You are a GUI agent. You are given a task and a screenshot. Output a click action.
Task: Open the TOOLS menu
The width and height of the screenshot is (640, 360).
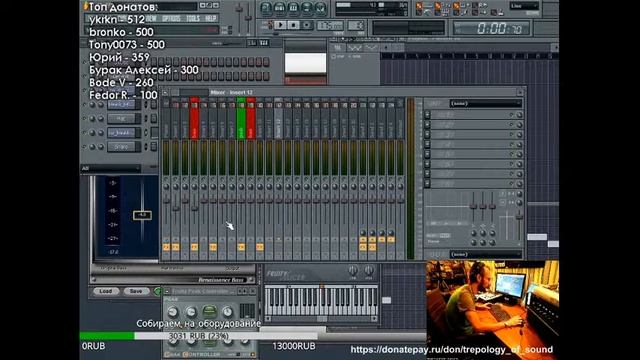coord(193,19)
